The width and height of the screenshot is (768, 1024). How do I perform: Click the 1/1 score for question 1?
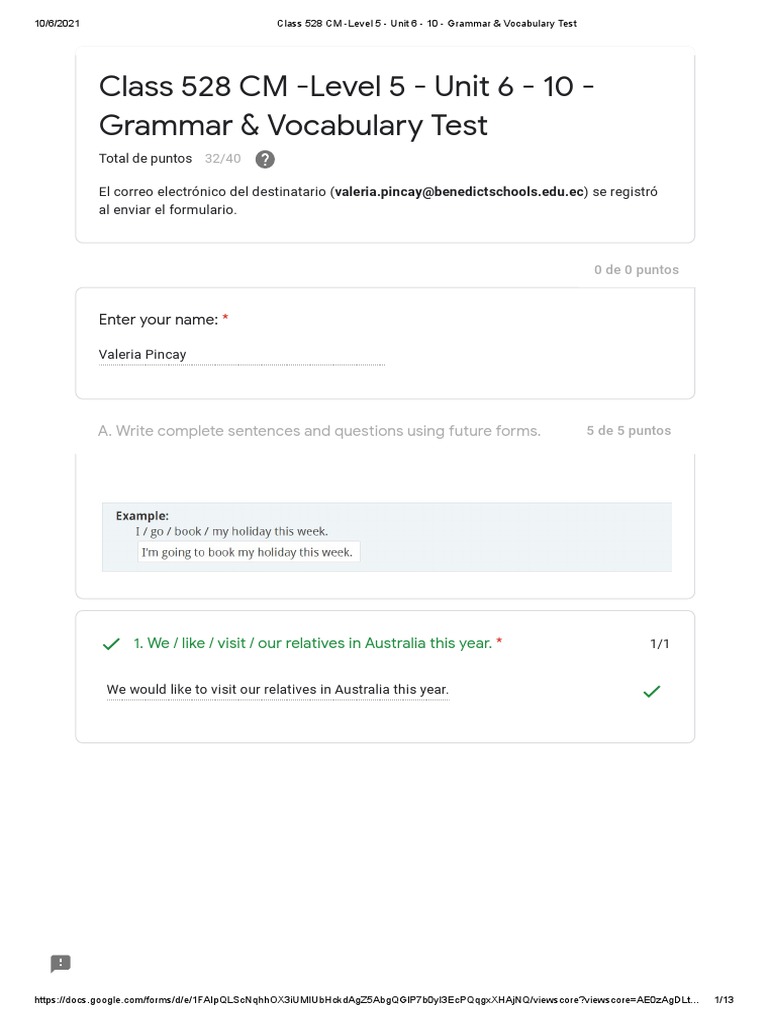659,644
